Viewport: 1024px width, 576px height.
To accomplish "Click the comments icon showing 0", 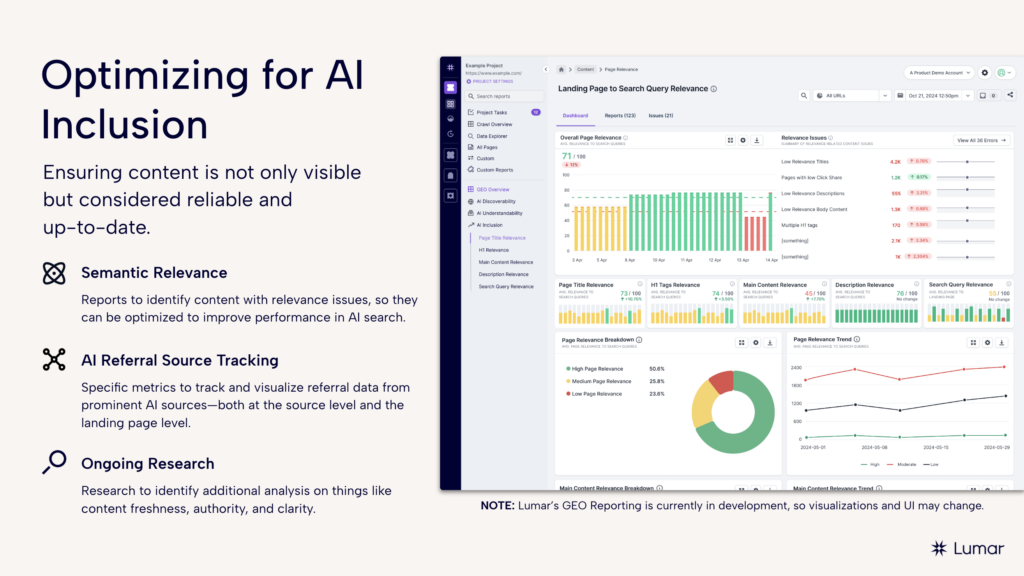I will click(987, 96).
